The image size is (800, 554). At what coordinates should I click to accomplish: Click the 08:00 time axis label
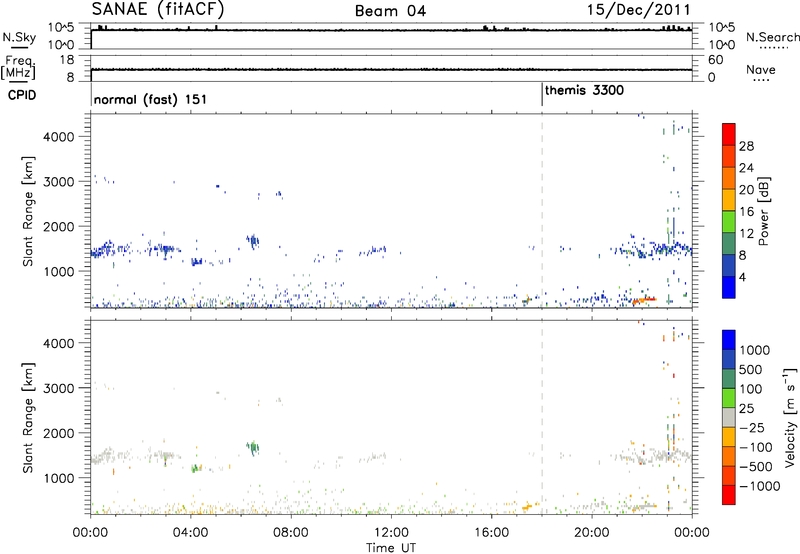coord(291,532)
